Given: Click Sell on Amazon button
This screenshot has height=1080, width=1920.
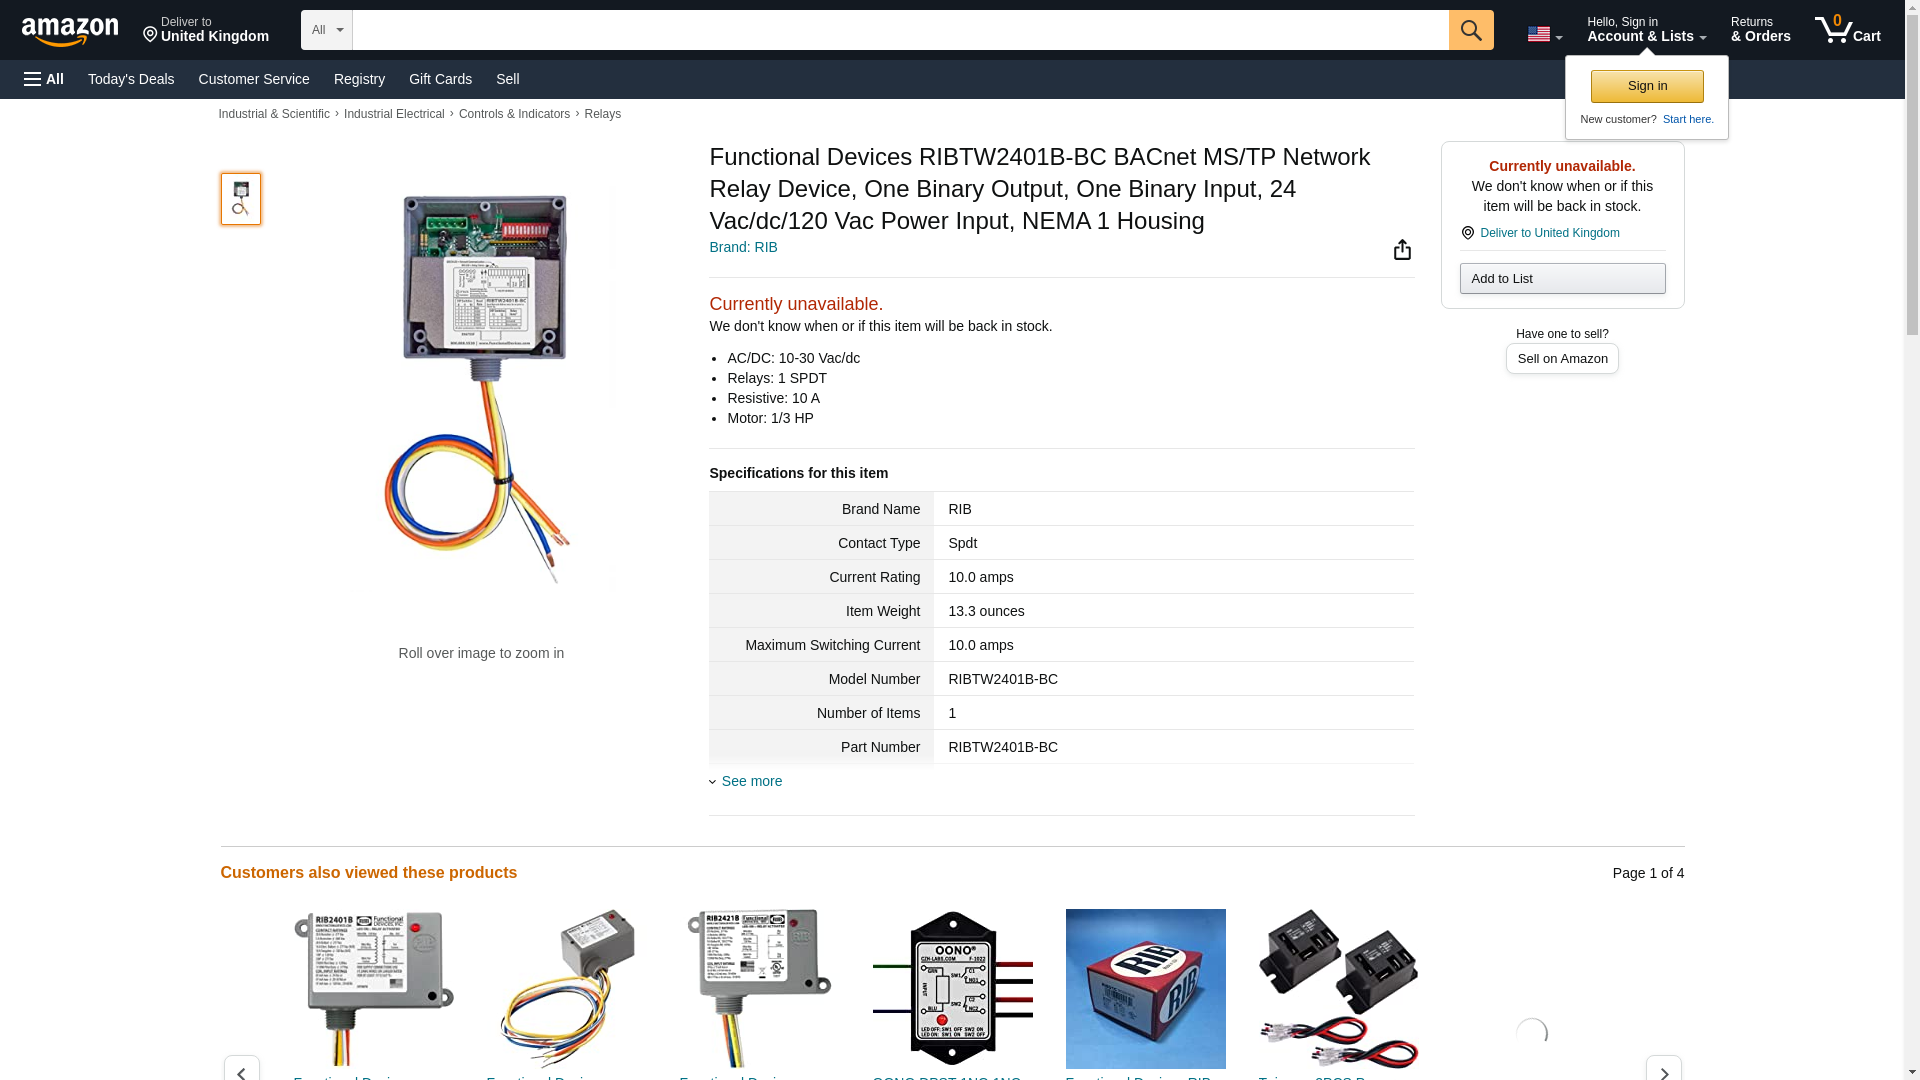Looking at the screenshot, I should click(1562, 358).
